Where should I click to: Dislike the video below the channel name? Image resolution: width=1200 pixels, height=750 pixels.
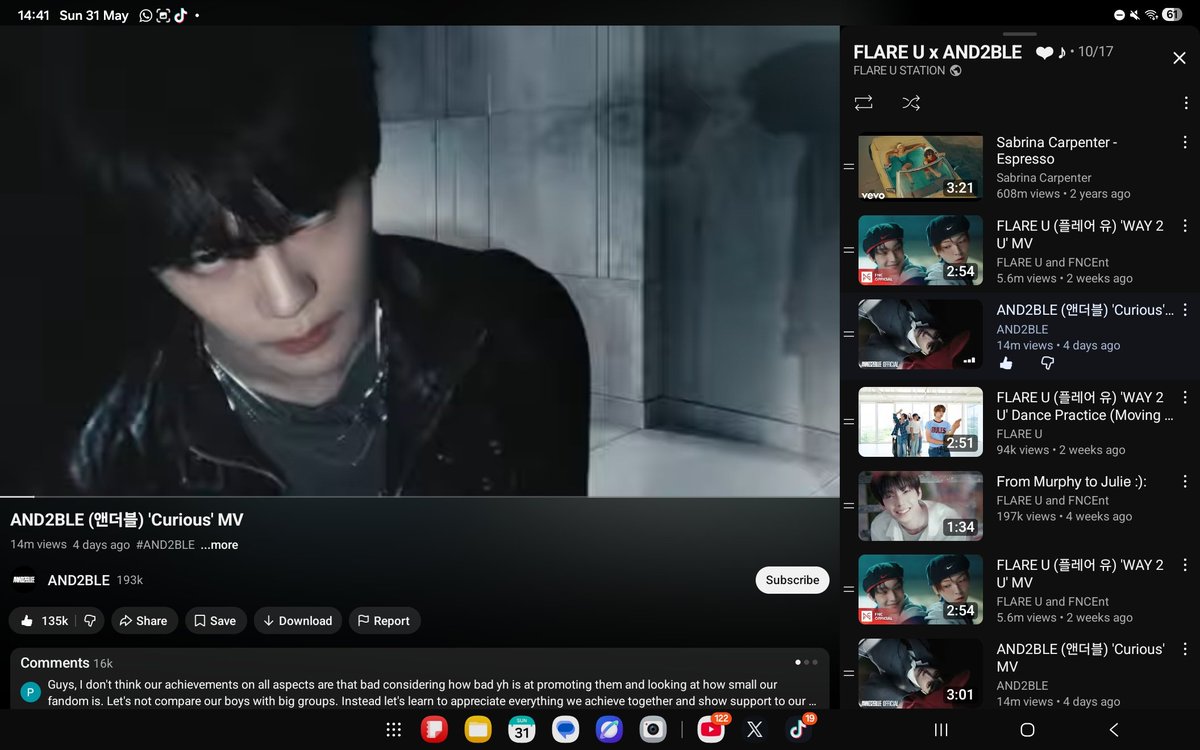point(90,621)
